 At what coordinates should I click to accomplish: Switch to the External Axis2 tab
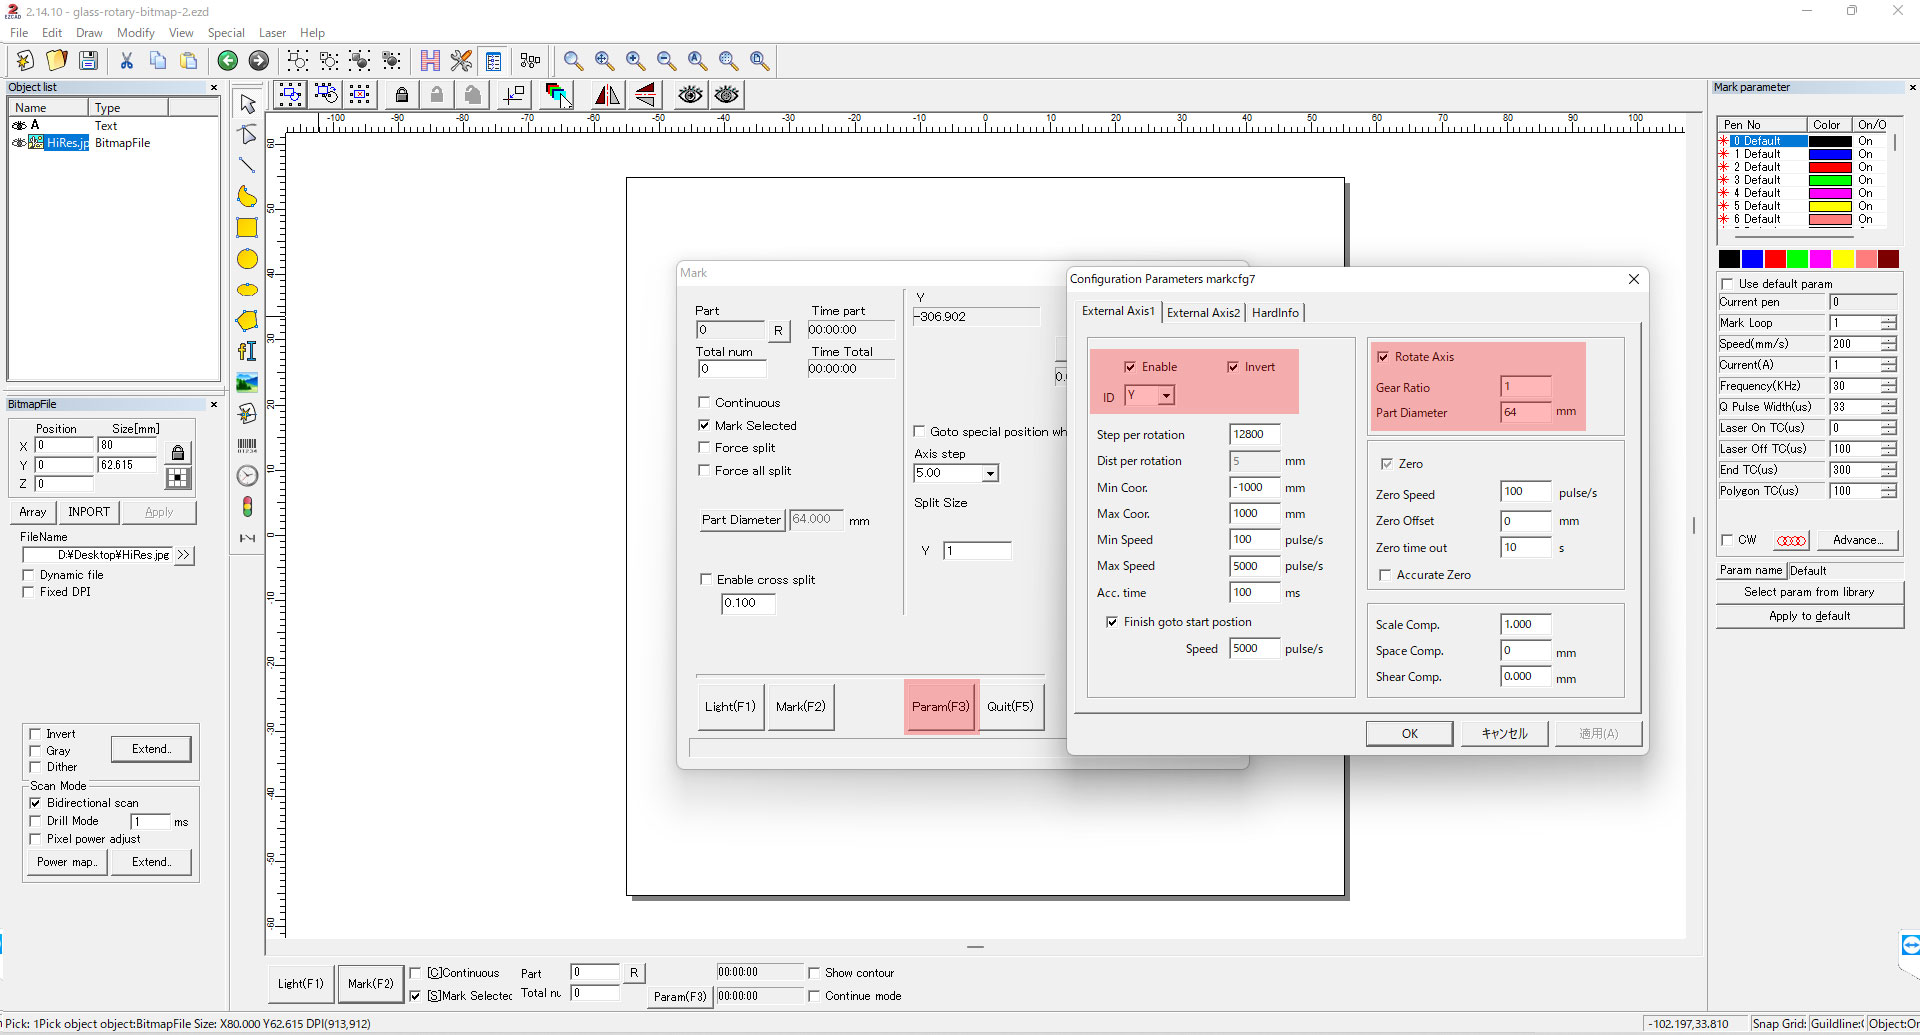point(1203,313)
